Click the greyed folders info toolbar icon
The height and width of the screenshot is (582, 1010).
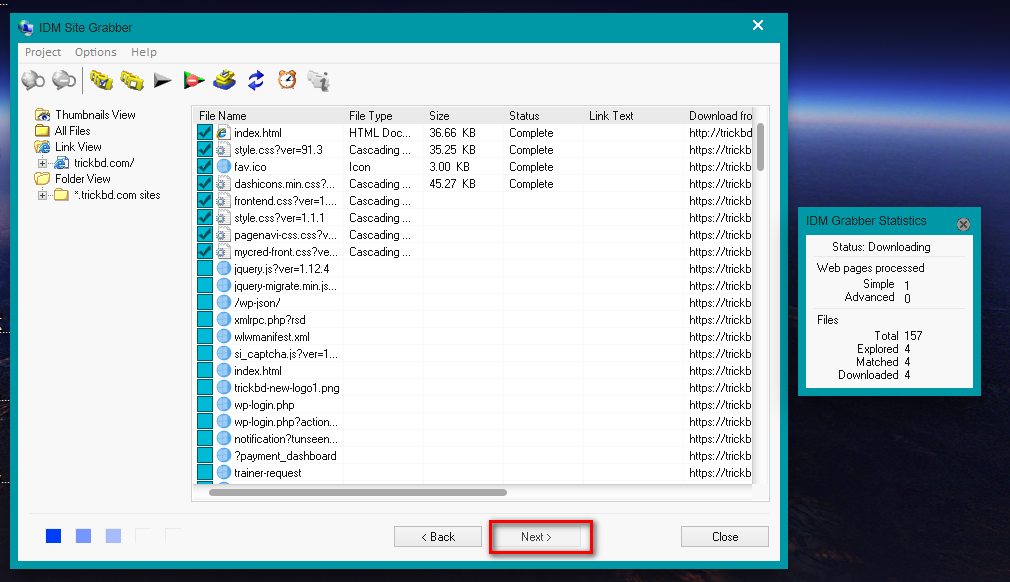(319, 80)
